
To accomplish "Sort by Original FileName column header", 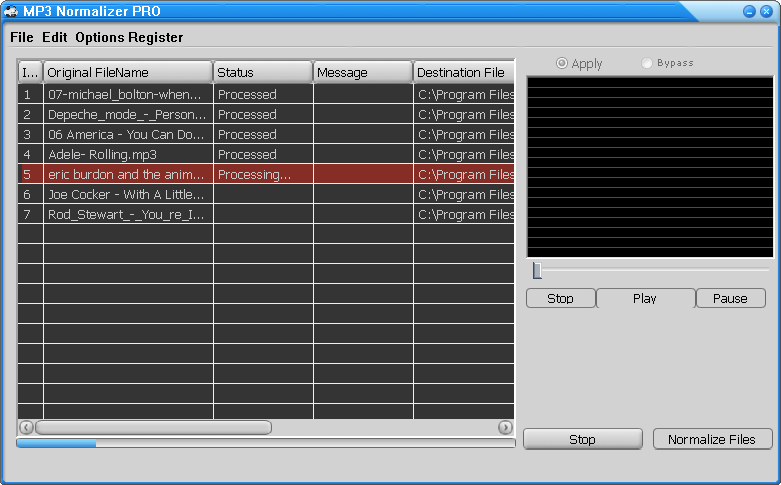I will 128,73.
